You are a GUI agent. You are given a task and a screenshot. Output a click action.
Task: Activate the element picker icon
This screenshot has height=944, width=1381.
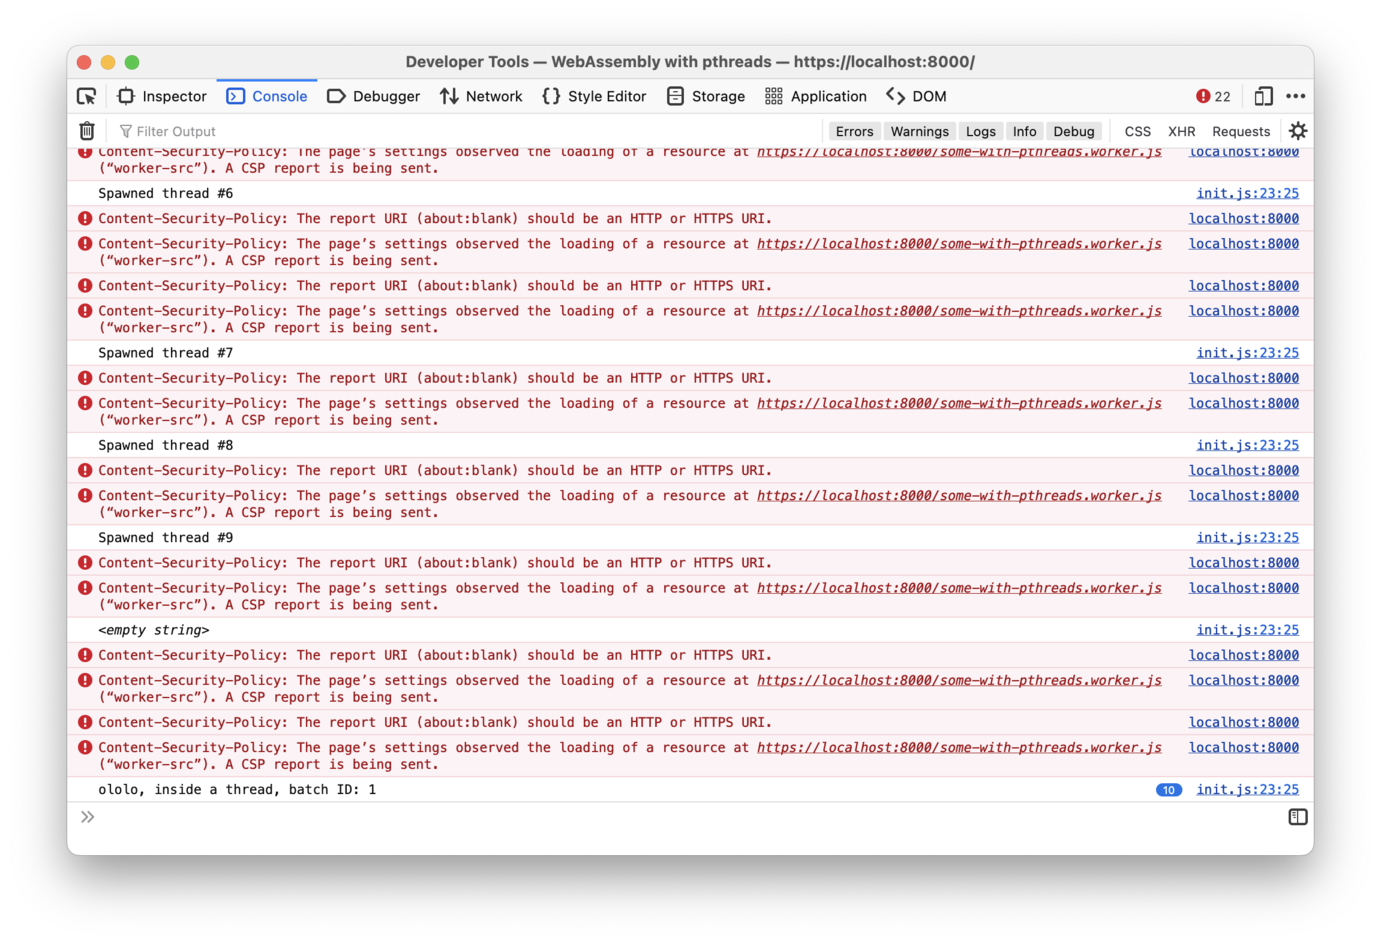[x=87, y=96]
